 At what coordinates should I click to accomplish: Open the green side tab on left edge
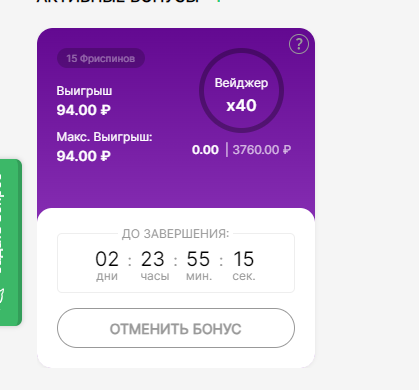10,242
